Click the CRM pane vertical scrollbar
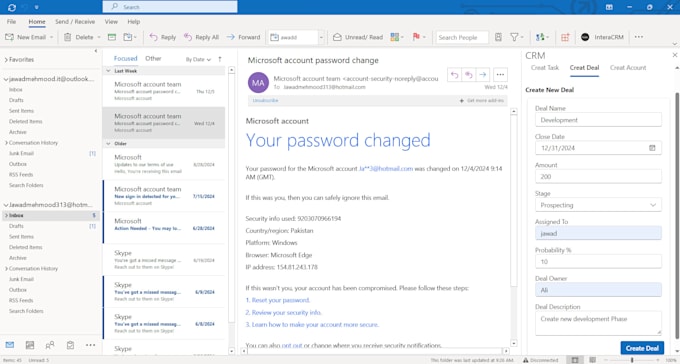The height and width of the screenshot is (364, 680). pyautogui.click(x=677, y=215)
